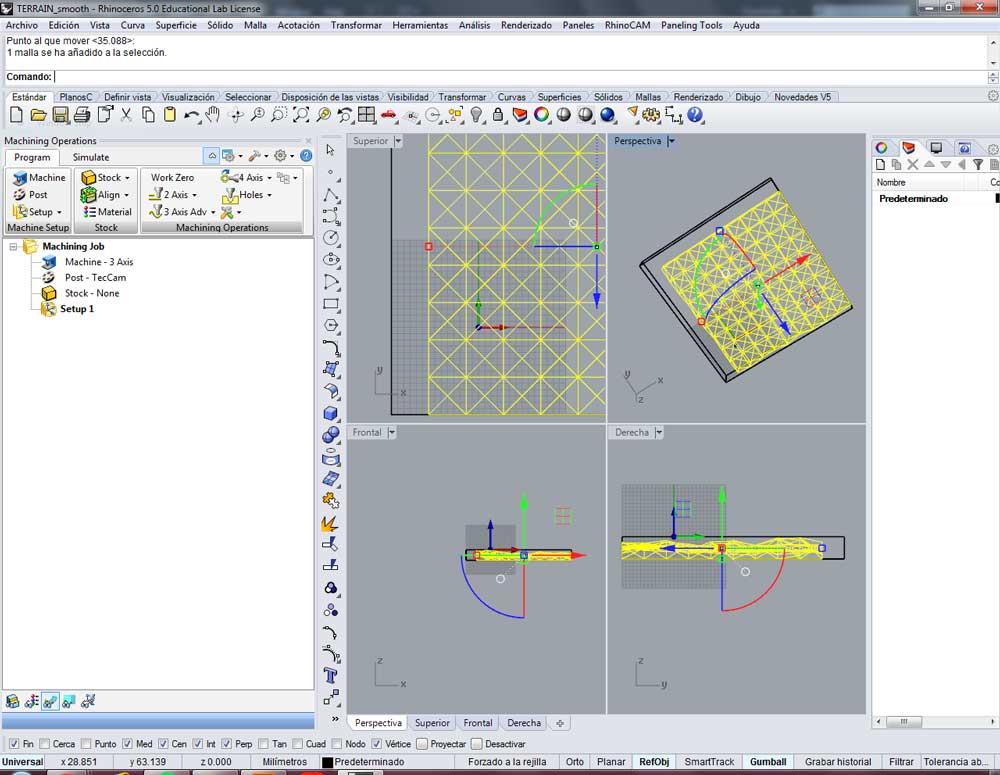Click the Comando input field
The width and height of the screenshot is (1000, 775).
click(x=520, y=77)
